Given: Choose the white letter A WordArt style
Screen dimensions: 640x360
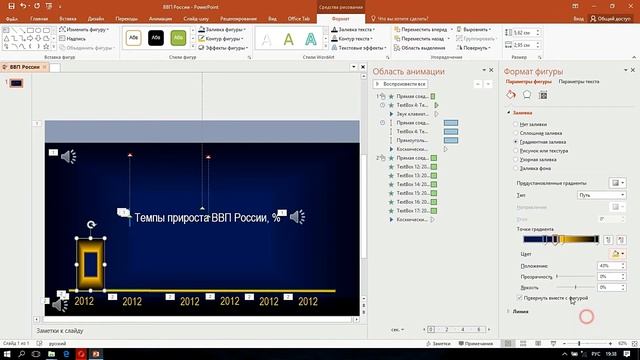Looking at the screenshot, I should 267,40.
